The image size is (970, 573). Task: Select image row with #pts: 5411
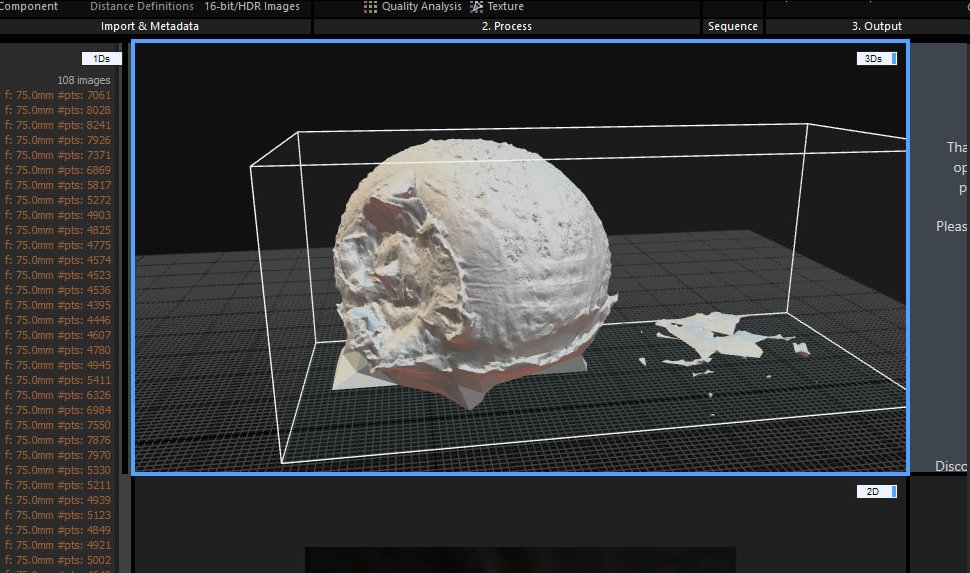58,381
